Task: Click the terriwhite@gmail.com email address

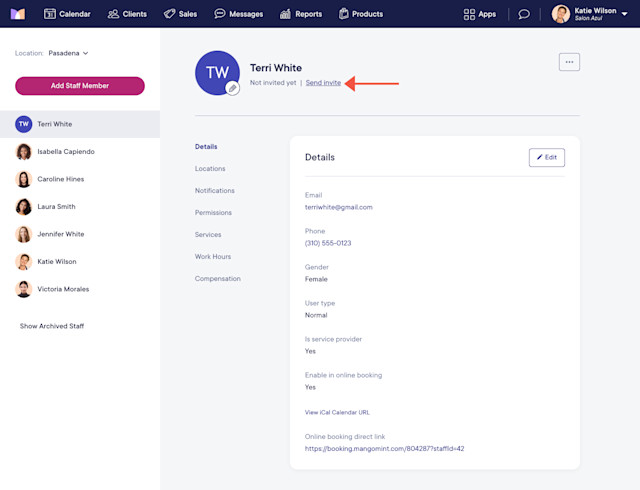Action: click(339, 207)
